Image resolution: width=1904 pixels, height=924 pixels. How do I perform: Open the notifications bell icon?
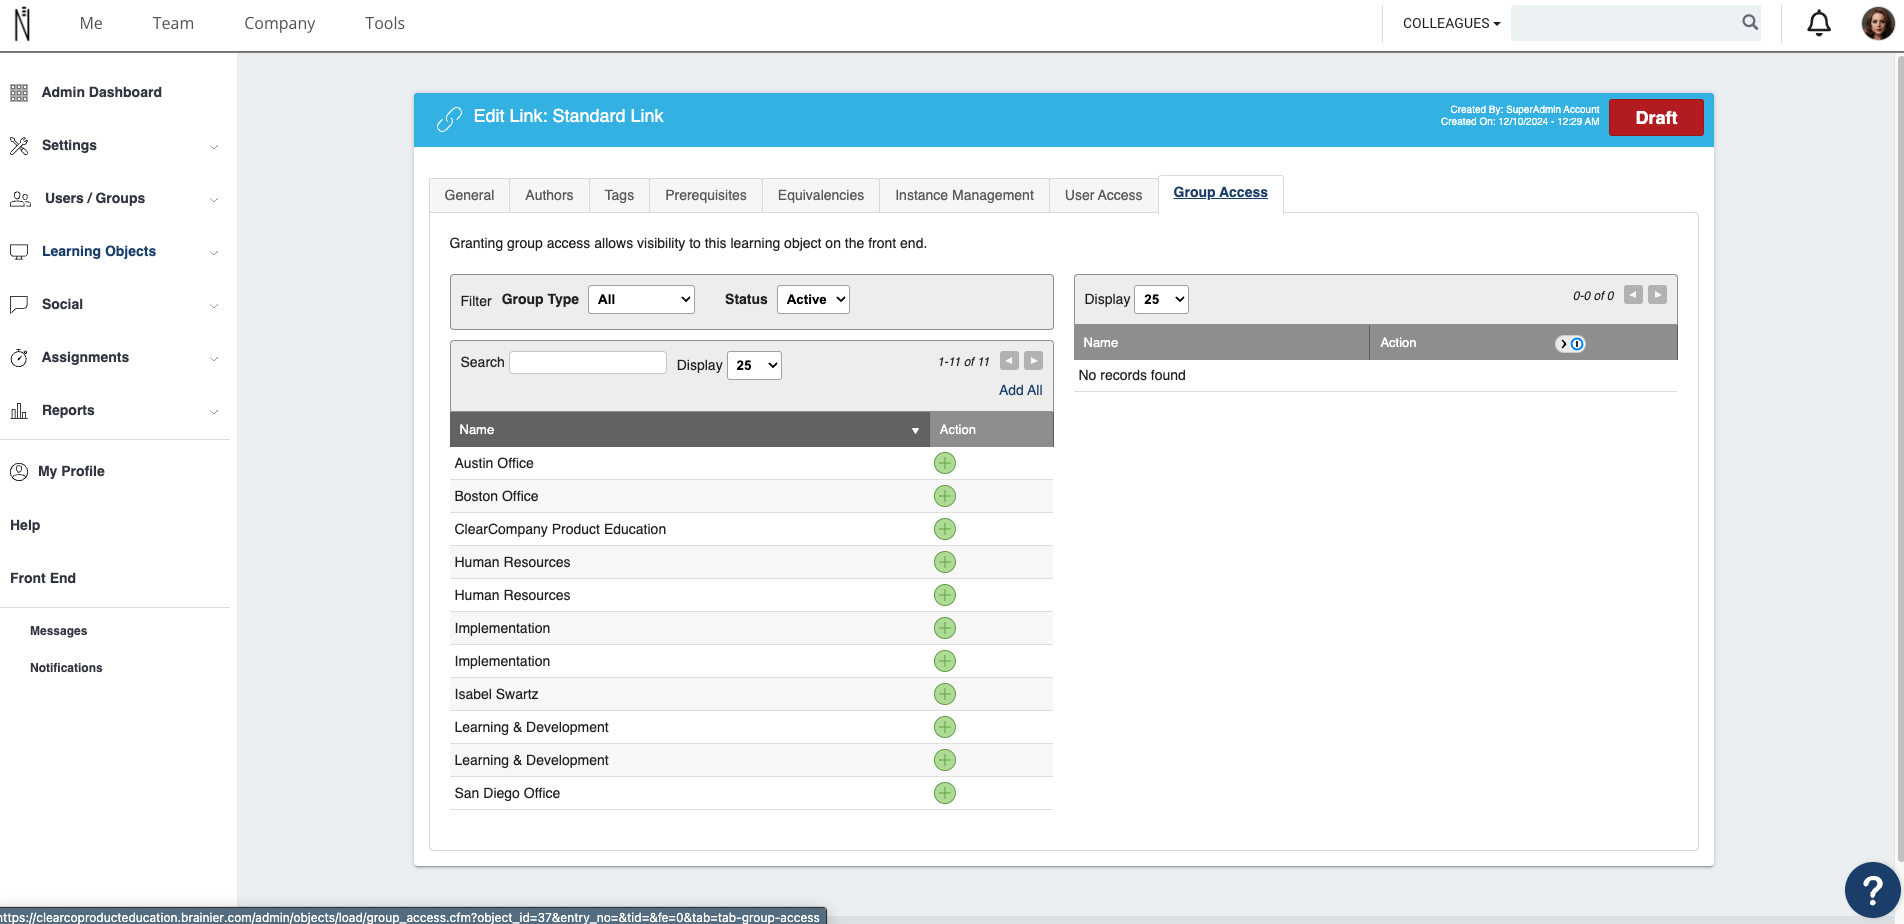1819,23
